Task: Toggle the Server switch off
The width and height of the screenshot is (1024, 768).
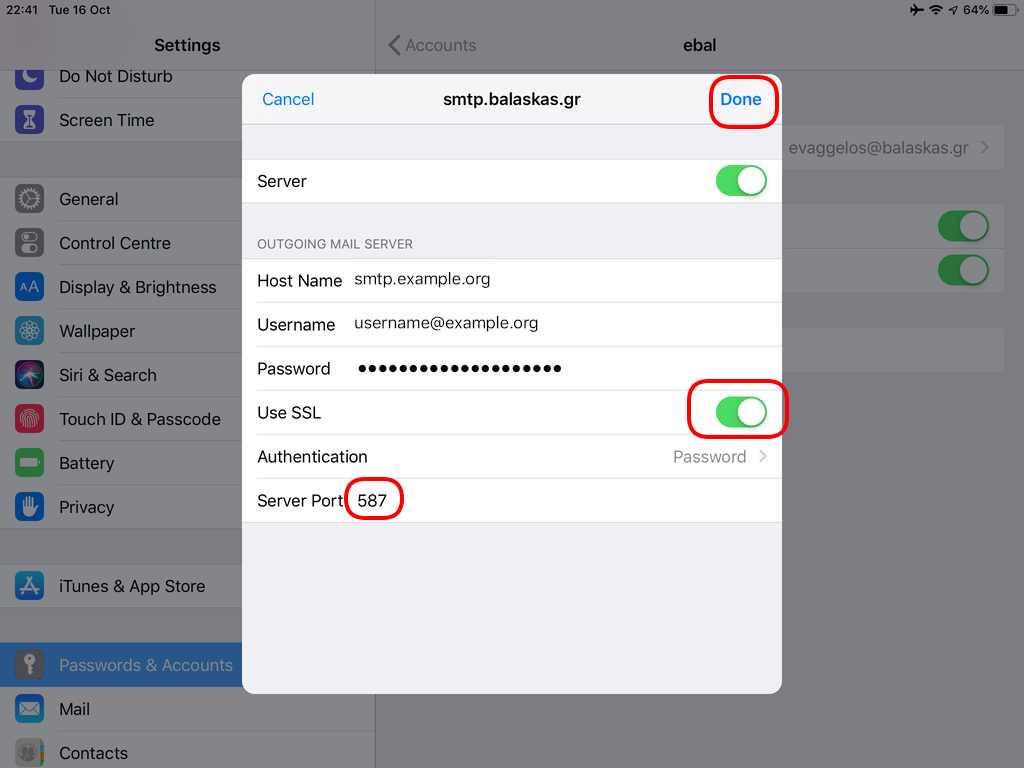Action: 741,181
